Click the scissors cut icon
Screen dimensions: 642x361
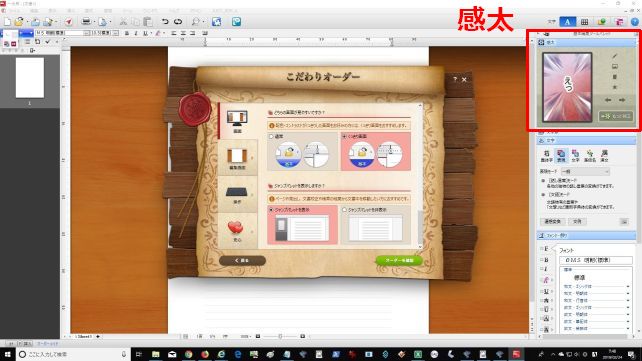pos(123,22)
